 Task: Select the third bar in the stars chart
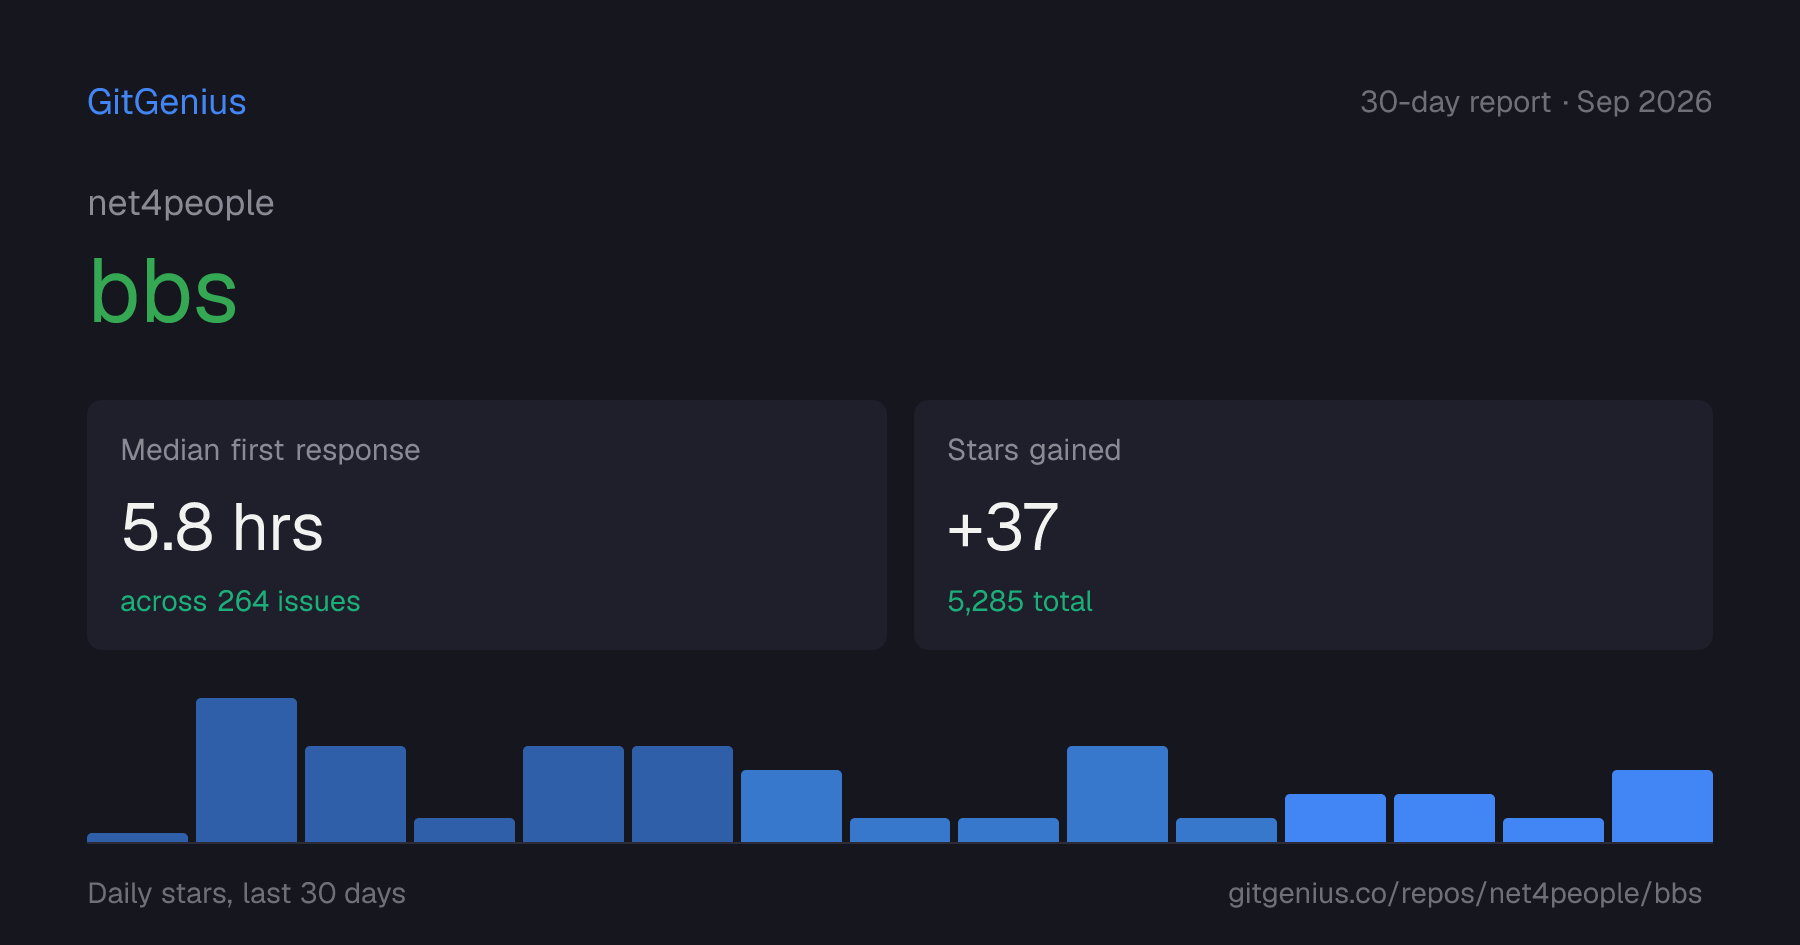[355, 794]
